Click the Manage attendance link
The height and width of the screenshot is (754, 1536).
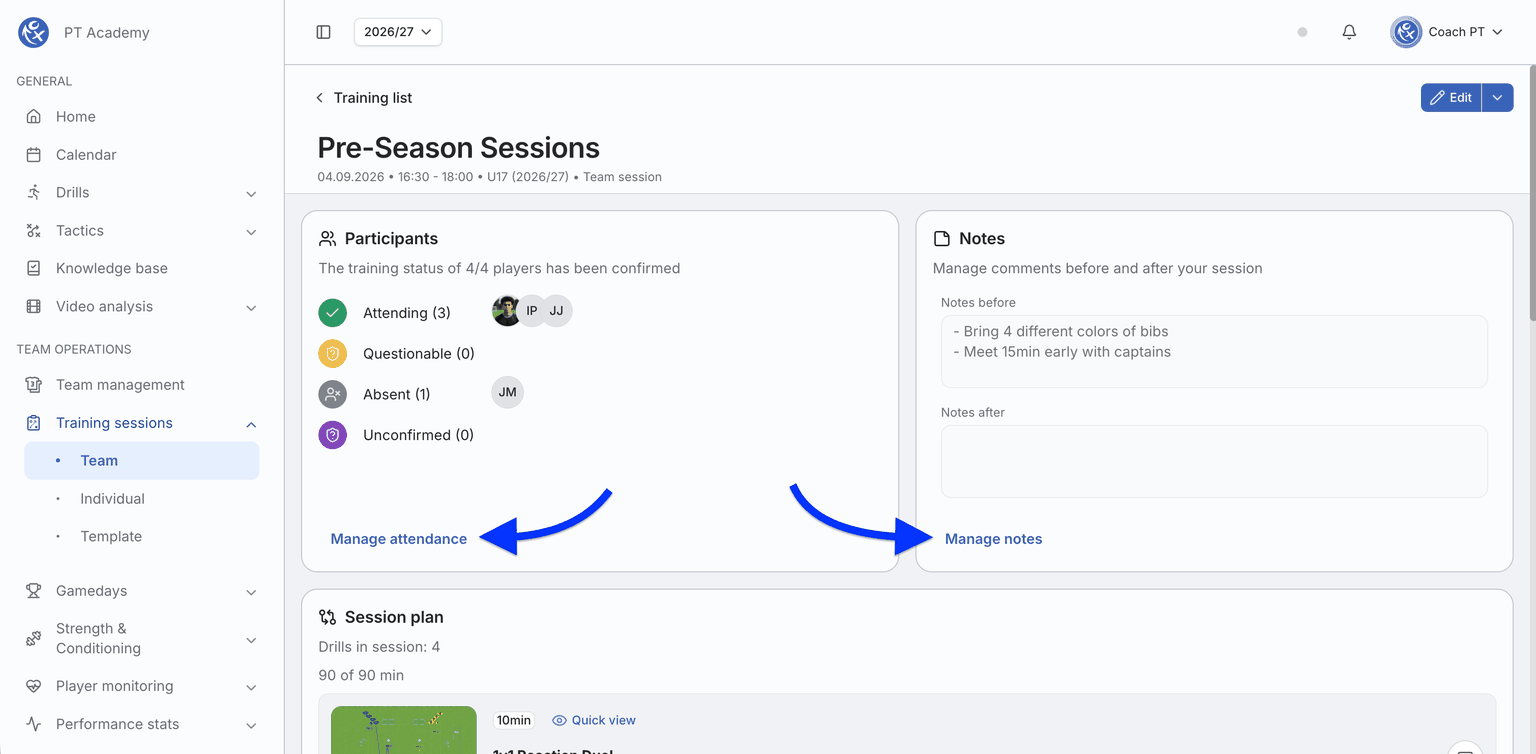(399, 539)
